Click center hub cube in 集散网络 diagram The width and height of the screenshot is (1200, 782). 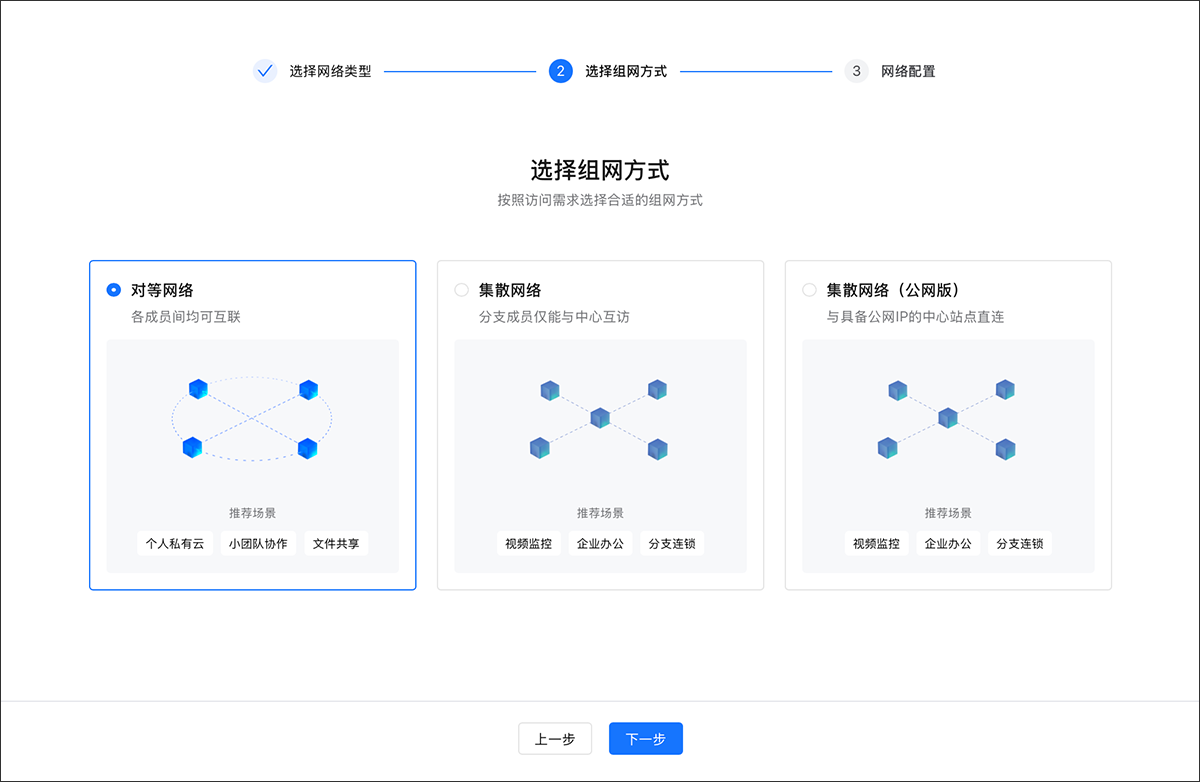[599, 417]
